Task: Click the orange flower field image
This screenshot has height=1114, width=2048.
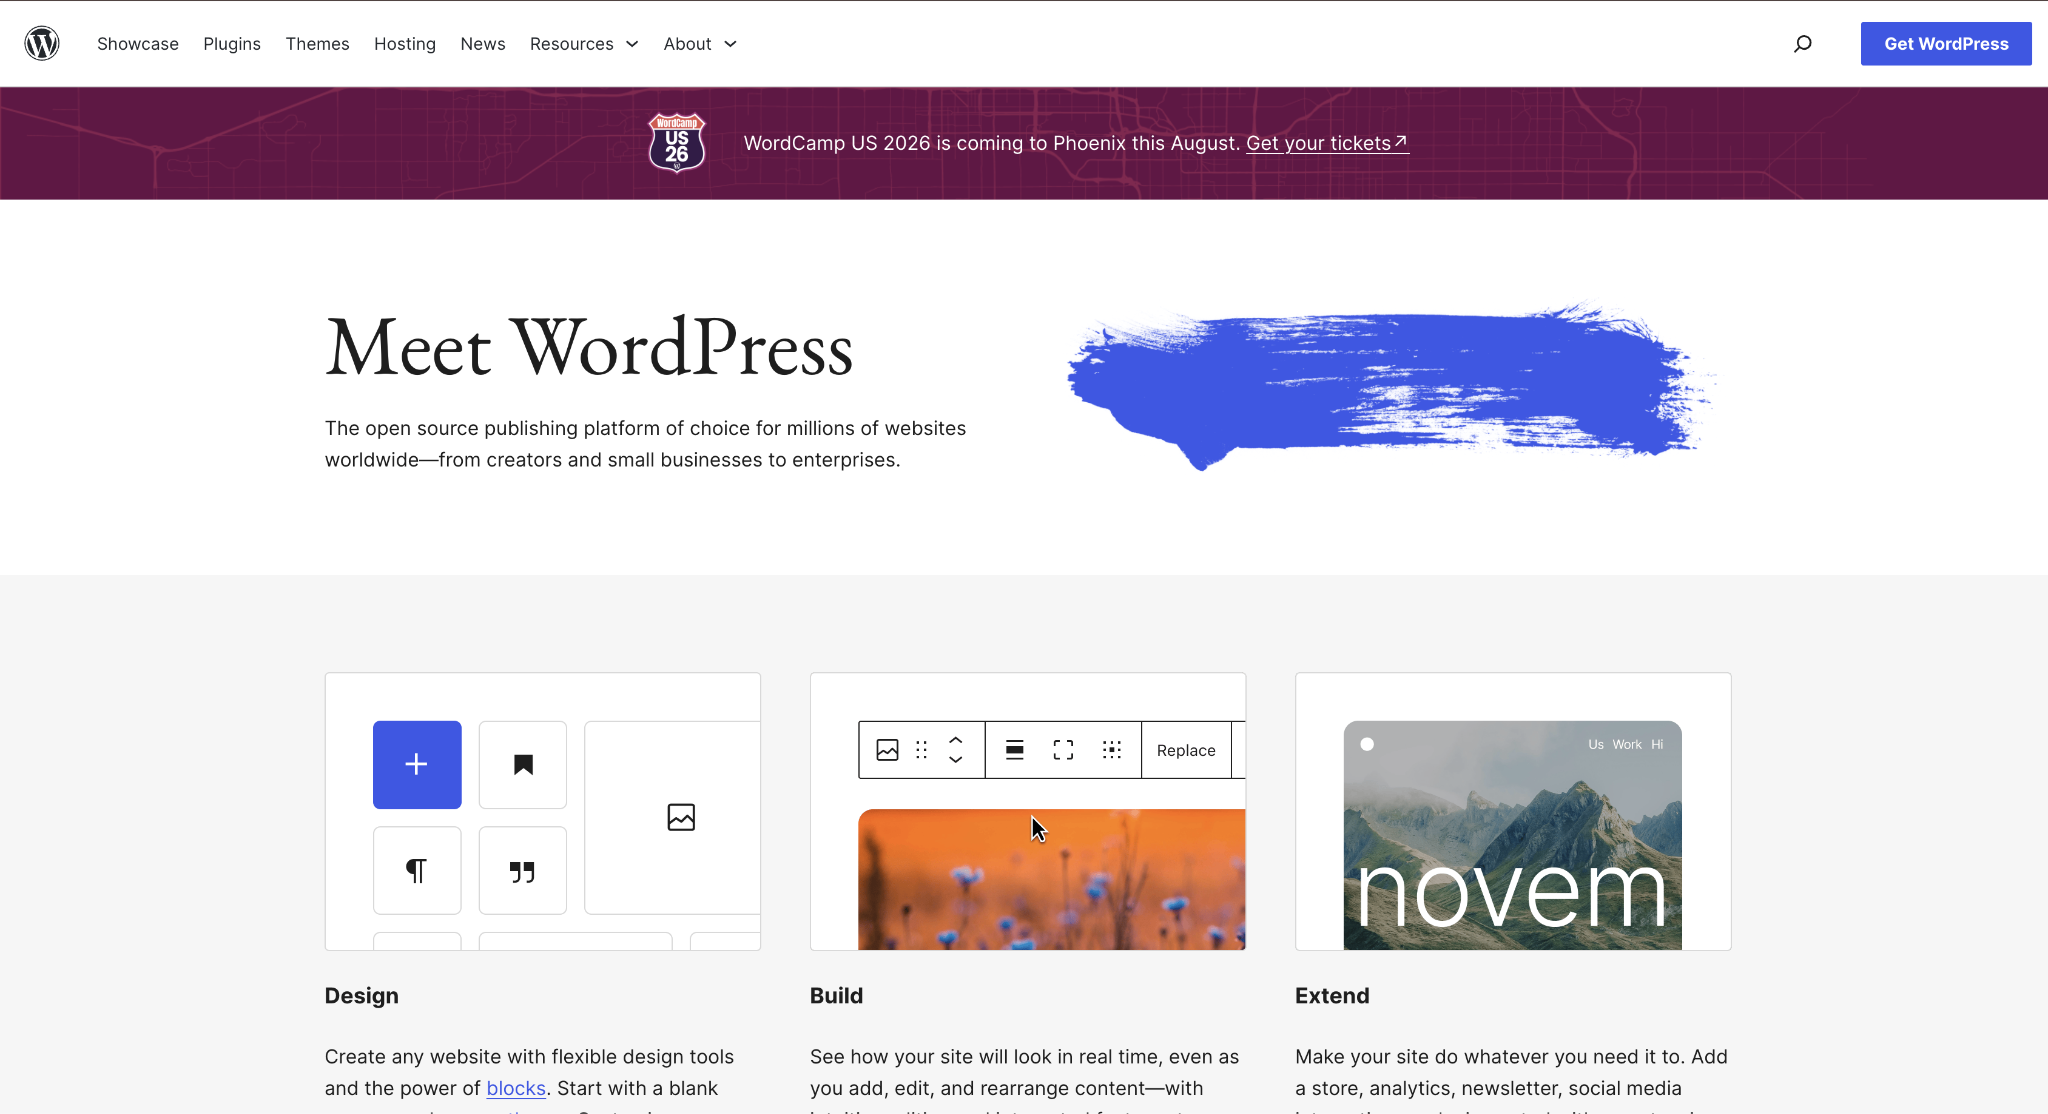Action: pyautogui.click(x=1052, y=880)
